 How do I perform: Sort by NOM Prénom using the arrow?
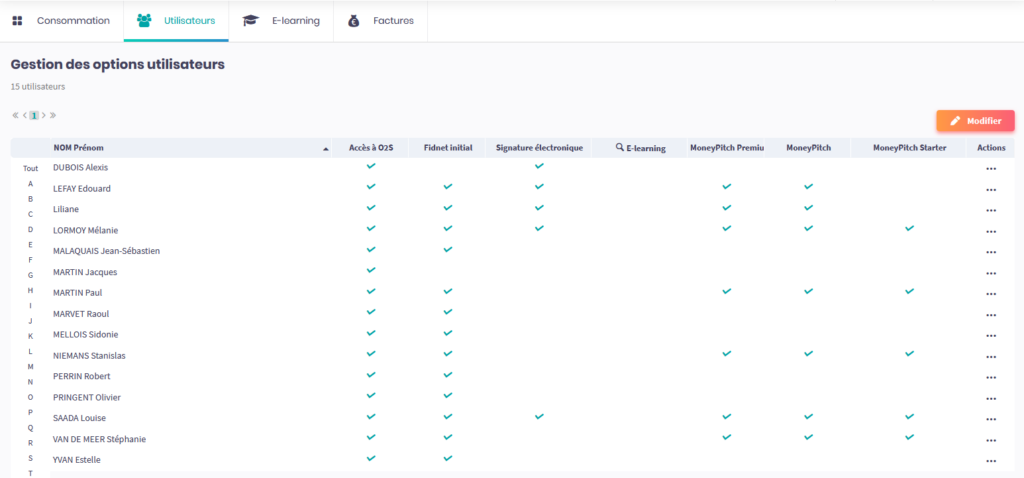click(326, 149)
